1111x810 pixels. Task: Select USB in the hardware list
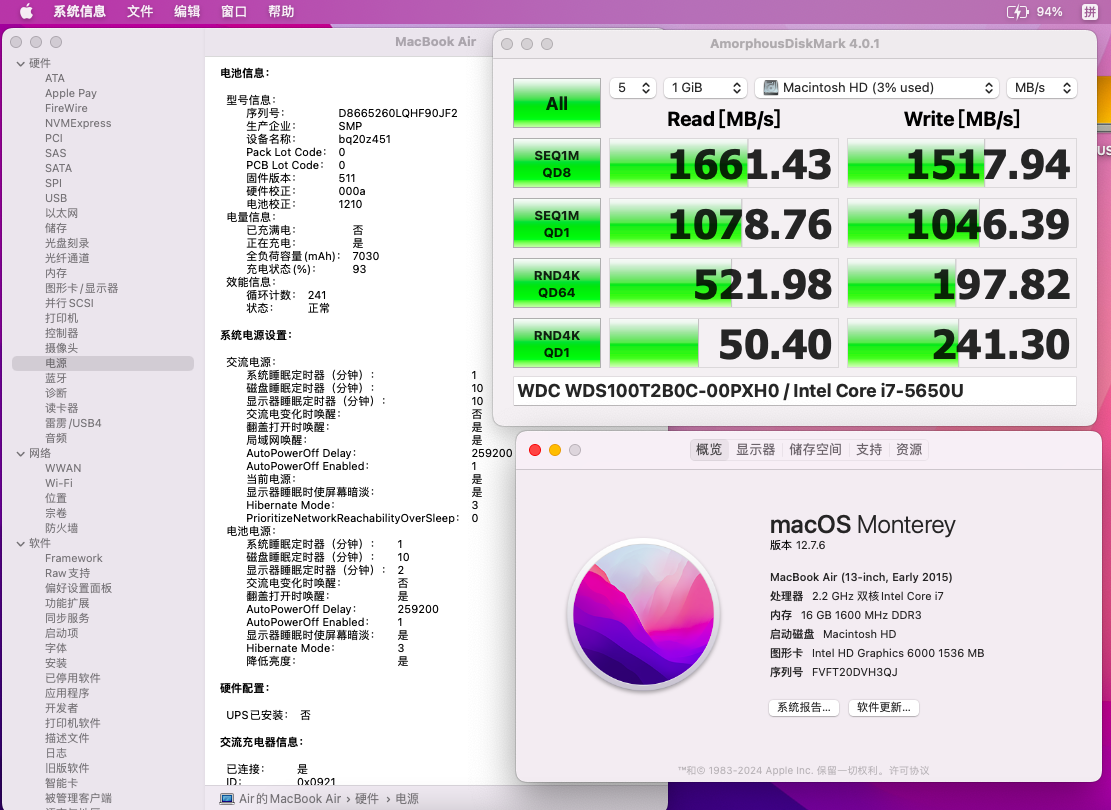tap(56, 198)
